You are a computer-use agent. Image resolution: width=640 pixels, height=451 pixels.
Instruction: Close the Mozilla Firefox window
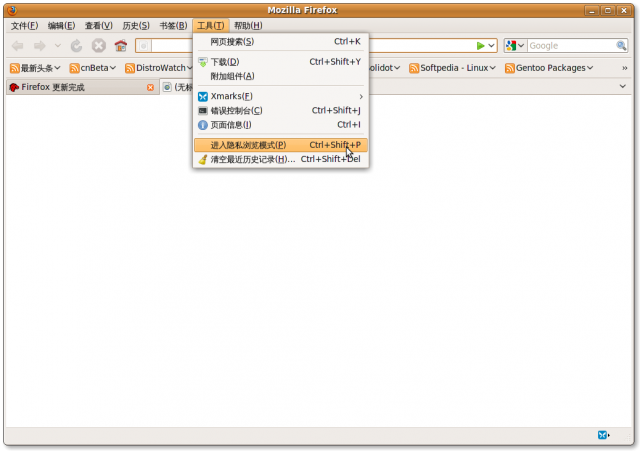[x=624, y=11]
